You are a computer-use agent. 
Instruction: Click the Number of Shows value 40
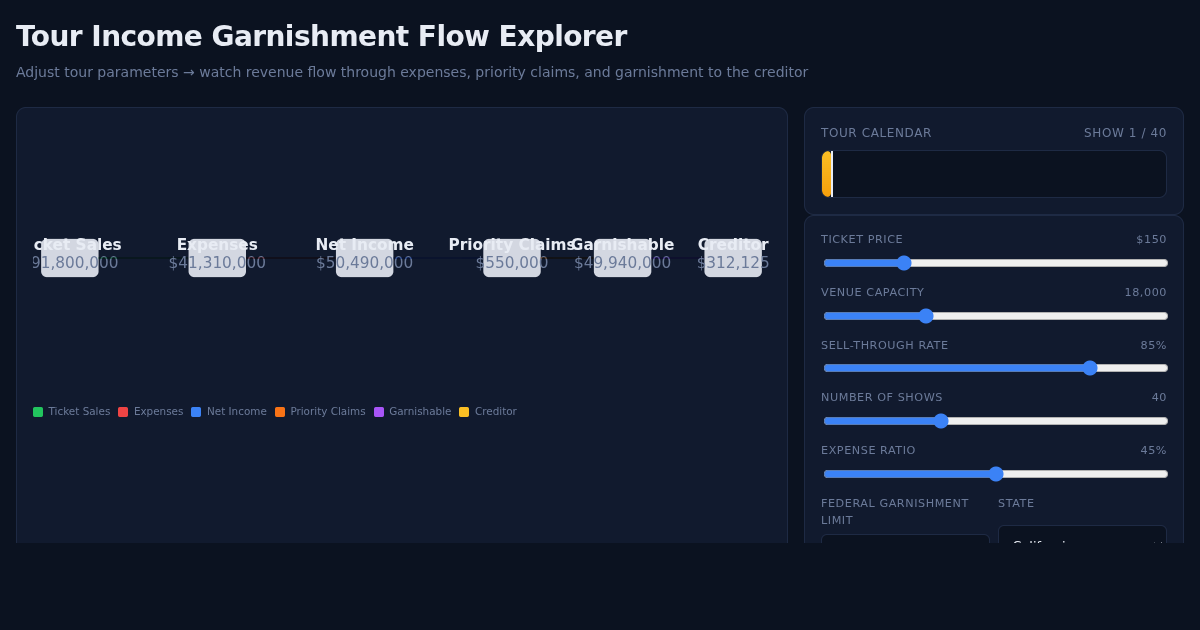[x=1159, y=398]
